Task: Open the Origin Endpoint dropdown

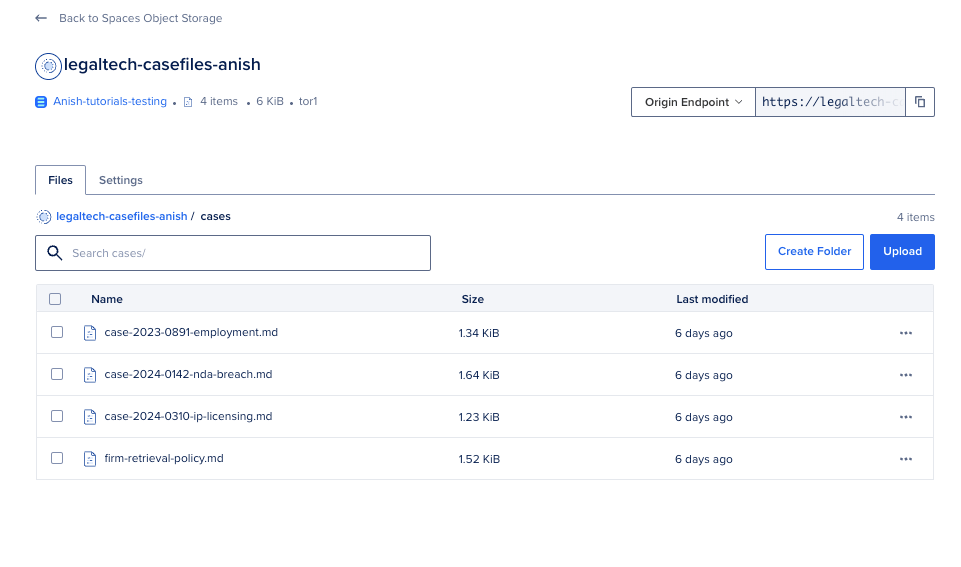Action: click(693, 102)
